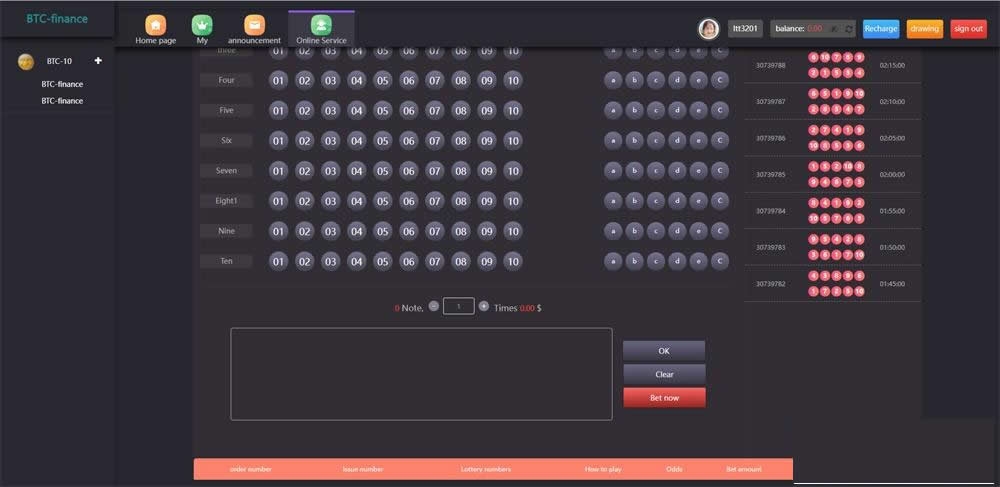The height and width of the screenshot is (487, 1000).
Task: Click the Clear button
Action: (664, 374)
